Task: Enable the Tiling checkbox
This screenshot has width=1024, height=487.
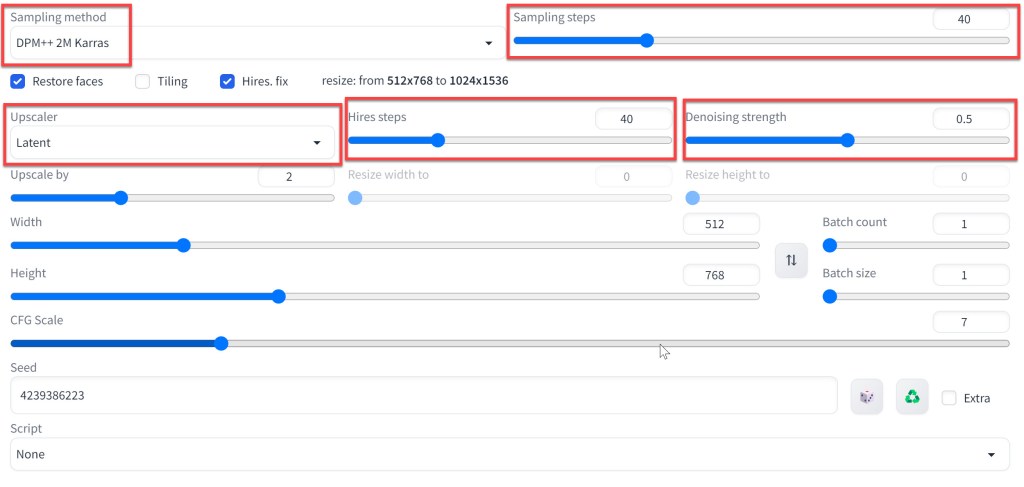Action: 143,81
